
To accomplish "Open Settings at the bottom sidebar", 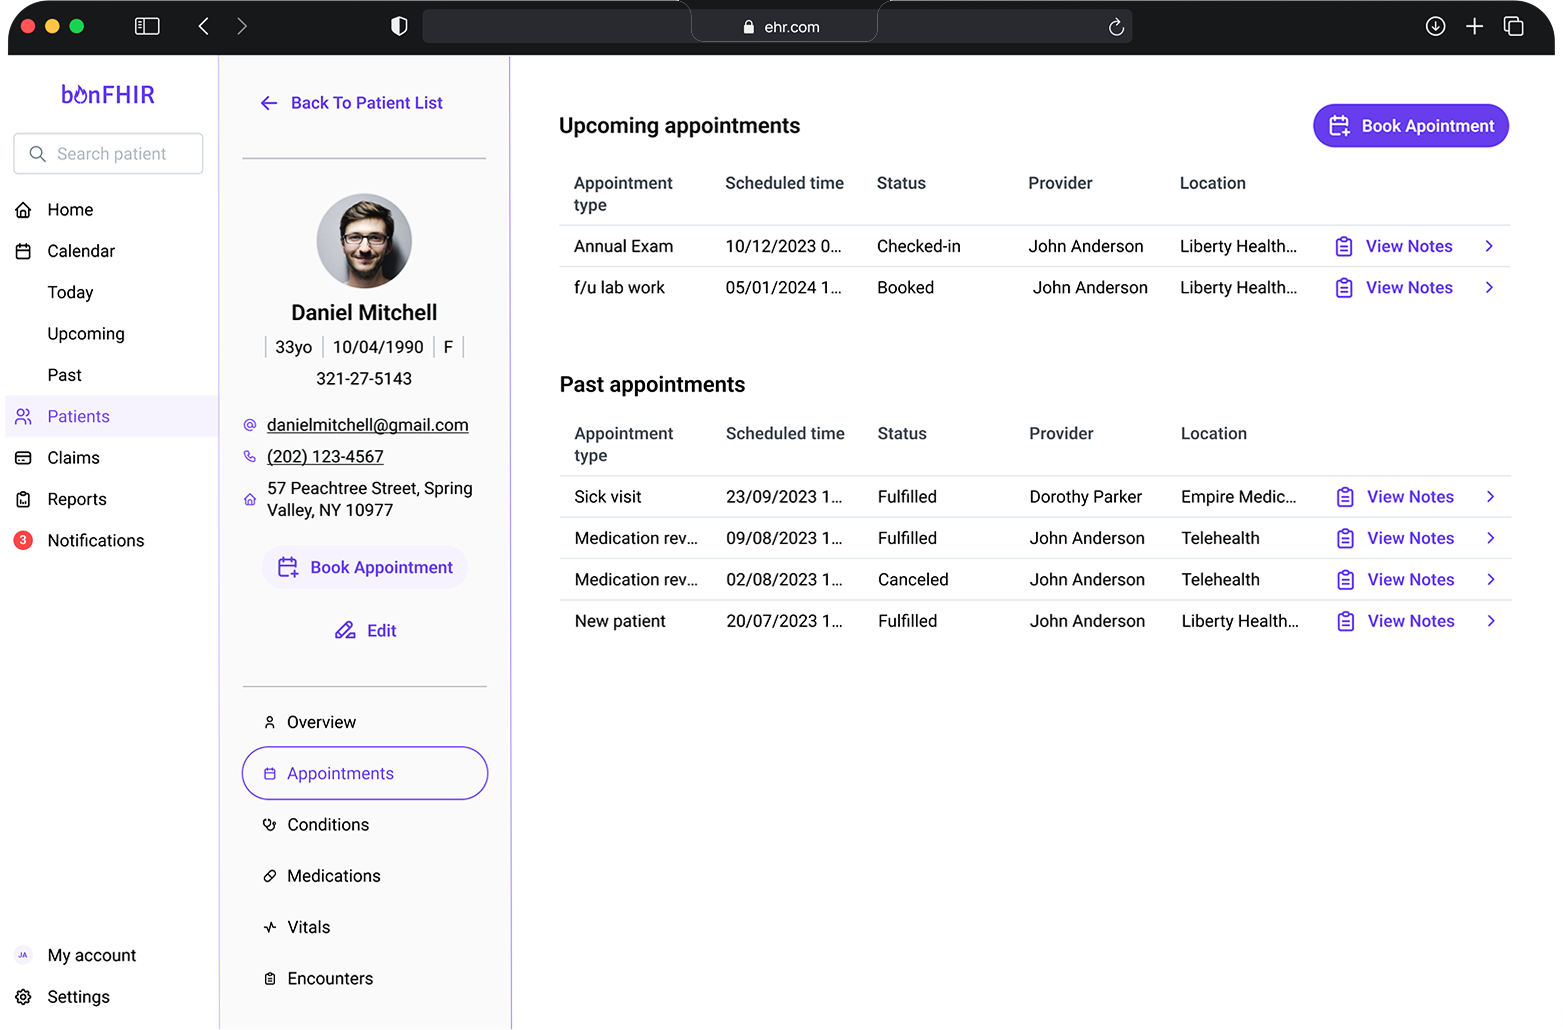I will click(x=78, y=996).
